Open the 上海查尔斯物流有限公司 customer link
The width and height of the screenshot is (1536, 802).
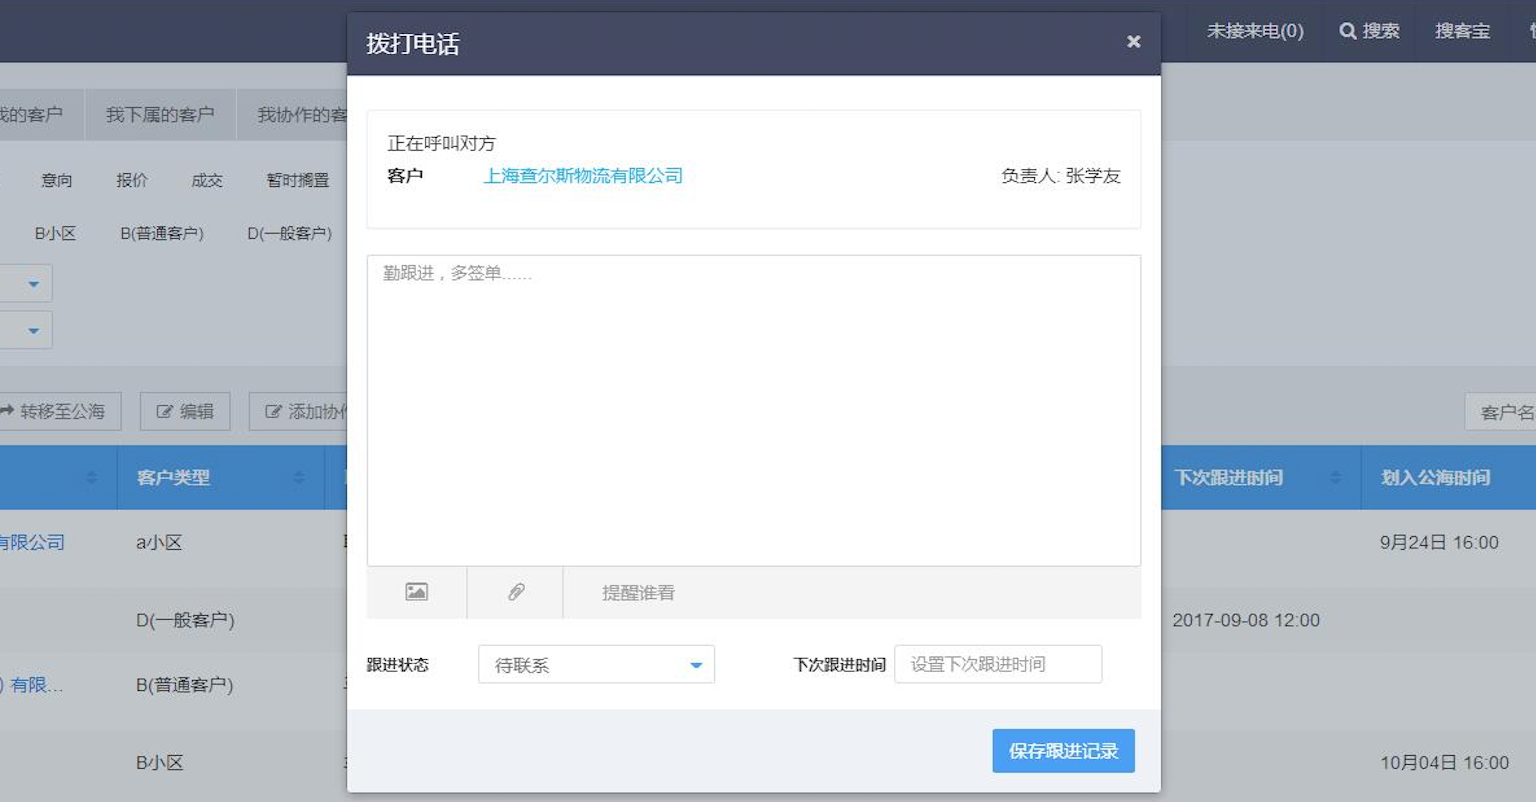tap(583, 176)
